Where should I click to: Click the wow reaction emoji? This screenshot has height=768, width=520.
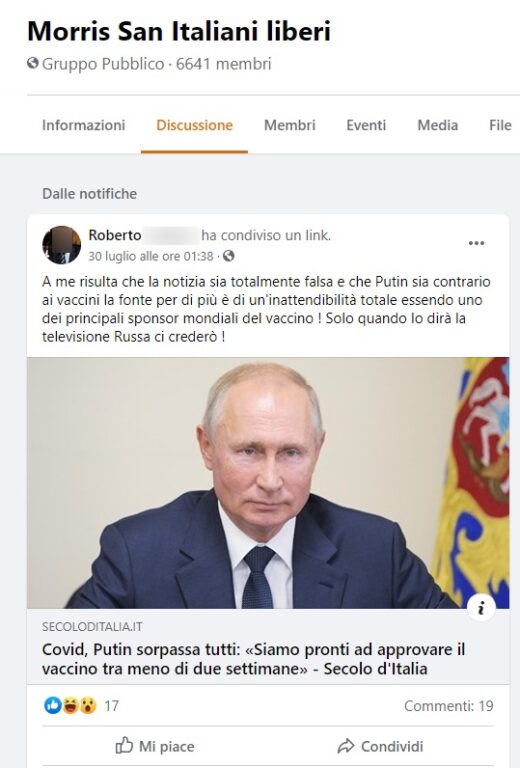click(x=88, y=705)
